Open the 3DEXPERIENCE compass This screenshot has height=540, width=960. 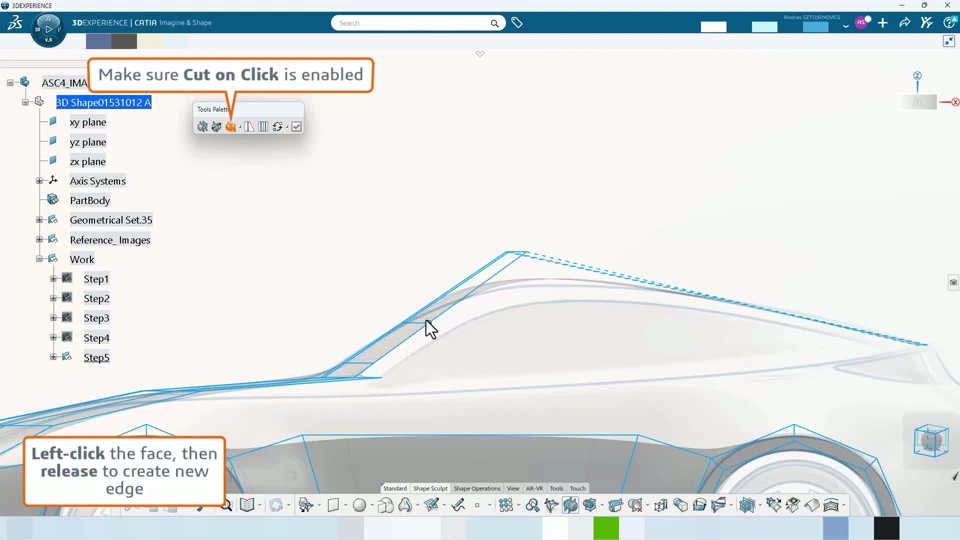point(48,29)
